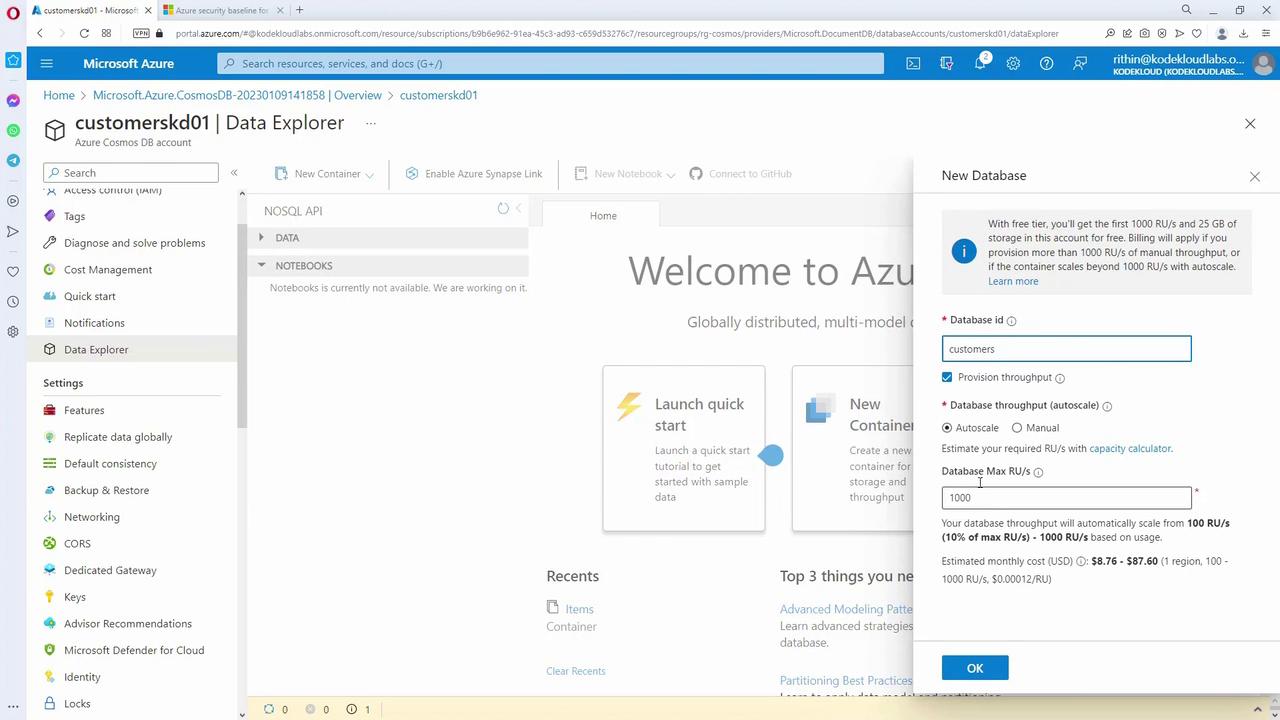Click the New Container toolbar button
Screen dimensions: 1280x720
pos(324,174)
